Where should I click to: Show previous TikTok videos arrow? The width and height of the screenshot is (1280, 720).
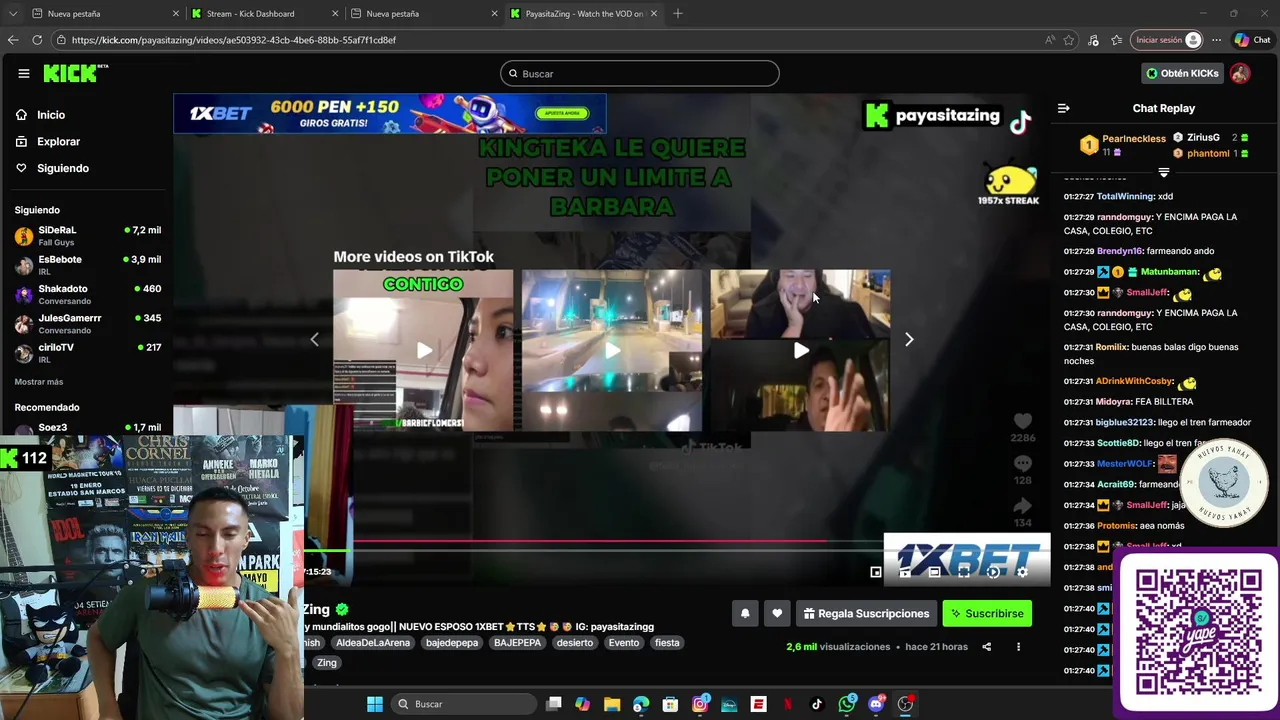tap(314, 340)
